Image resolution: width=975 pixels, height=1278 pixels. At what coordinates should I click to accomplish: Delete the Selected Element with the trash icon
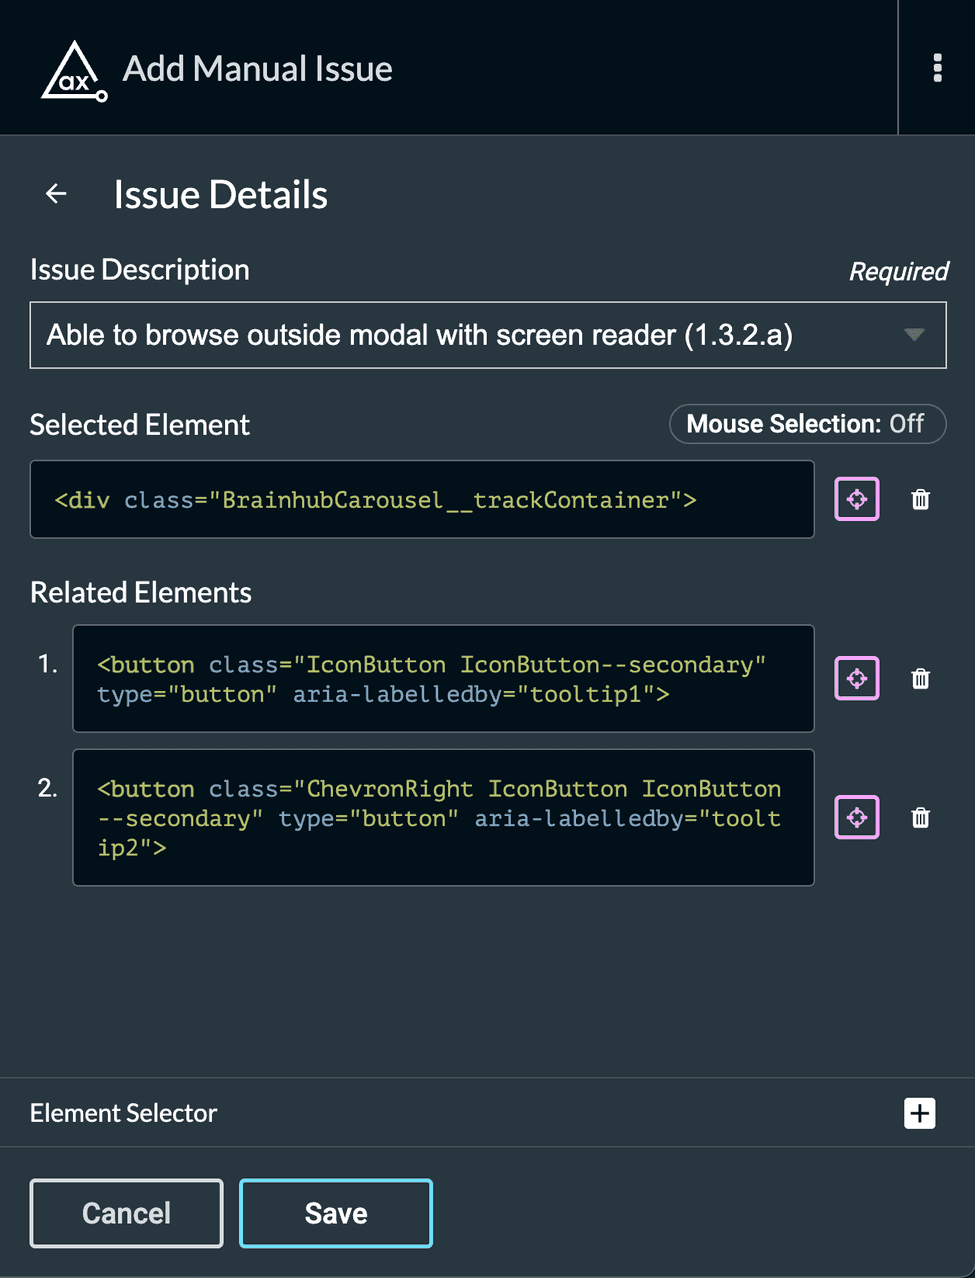(920, 498)
